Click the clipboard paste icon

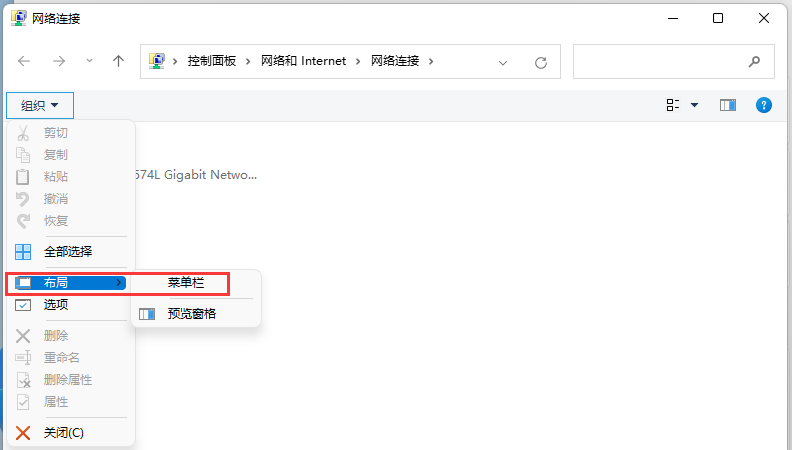click(23, 176)
